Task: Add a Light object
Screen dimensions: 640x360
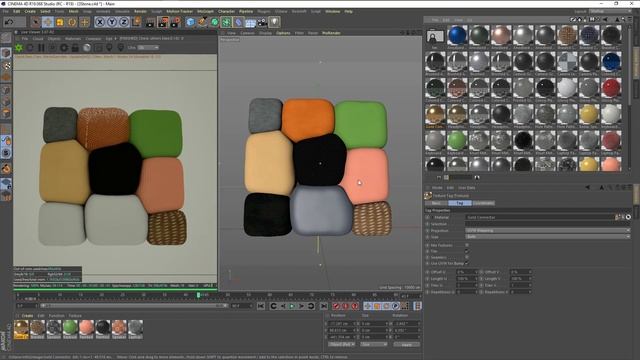Action: point(274,22)
